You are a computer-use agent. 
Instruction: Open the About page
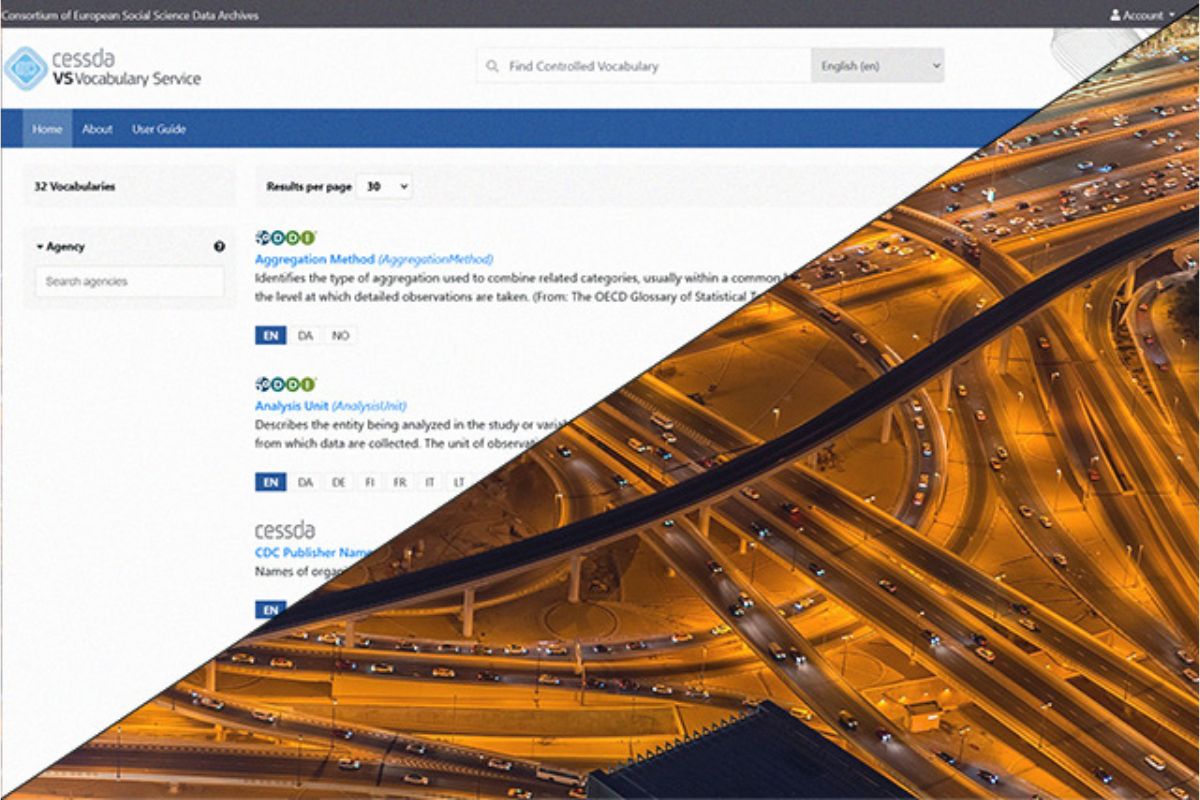pyautogui.click(x=97, y=129)
